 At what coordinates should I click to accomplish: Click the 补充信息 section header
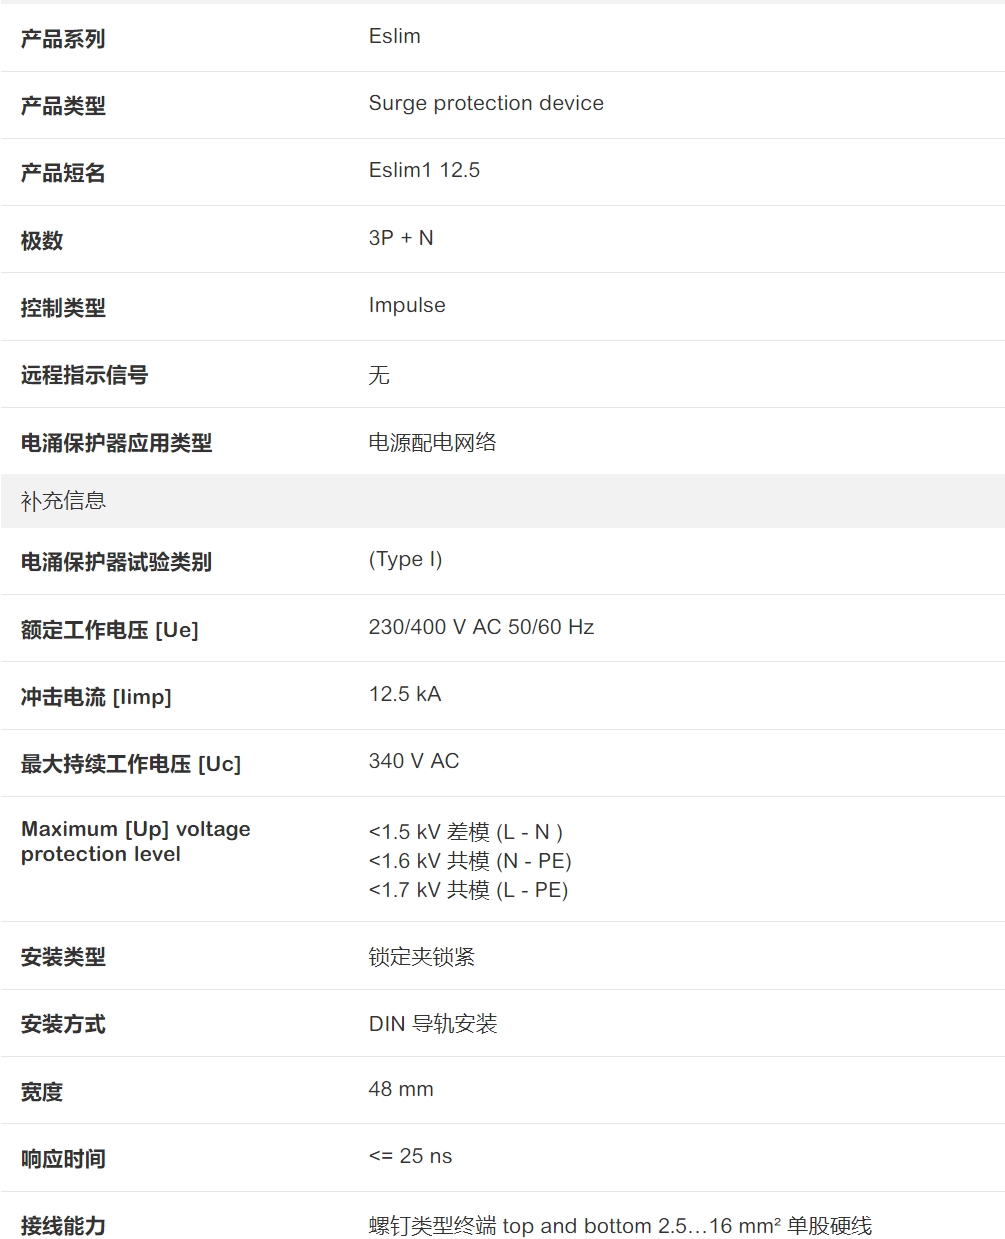click(x=63, y=501)
